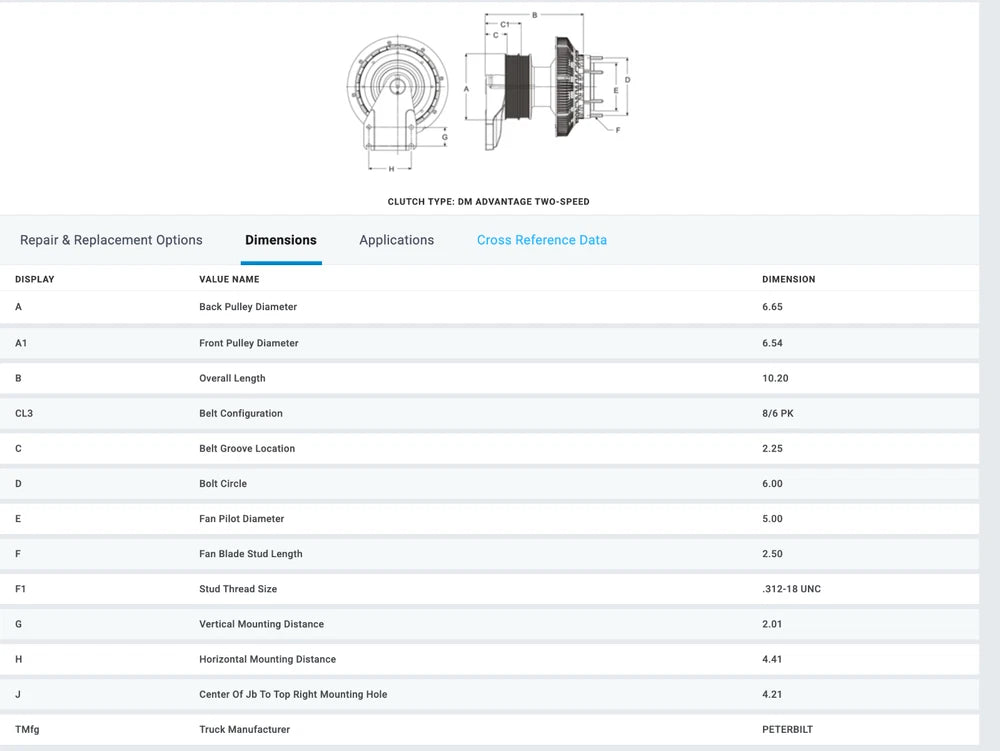Viewport: 1000px width, 751px height.
Task: Open the Repair & Replacement Options tab
Action: pos(111,240)
